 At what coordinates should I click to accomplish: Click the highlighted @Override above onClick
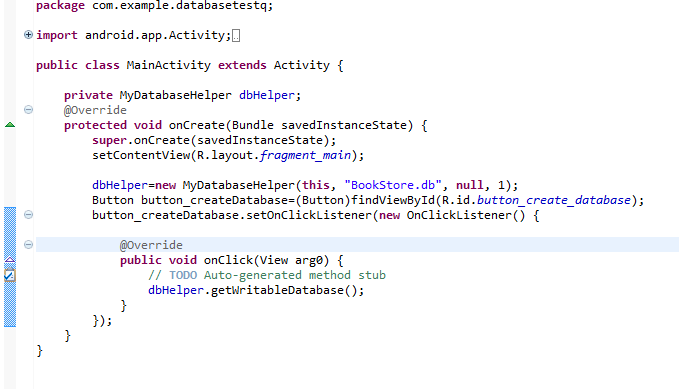point(151,245)
